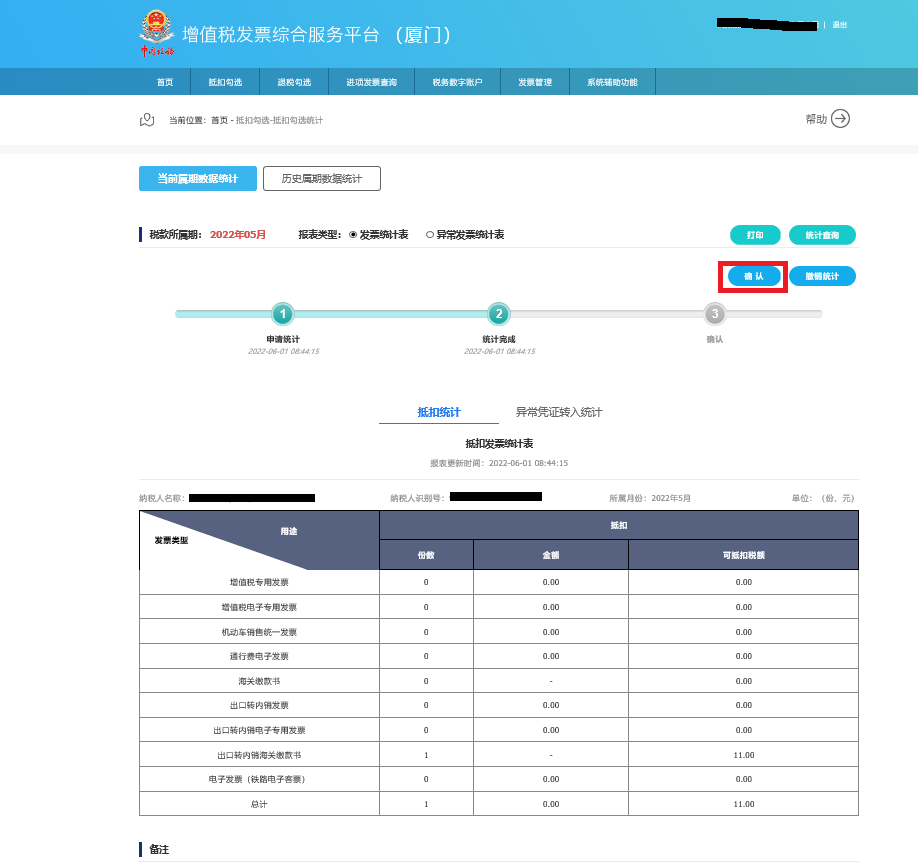Screen dimensions: 918x867
Task: Click step 1 申请统计 circle
Action: [283, 314]
